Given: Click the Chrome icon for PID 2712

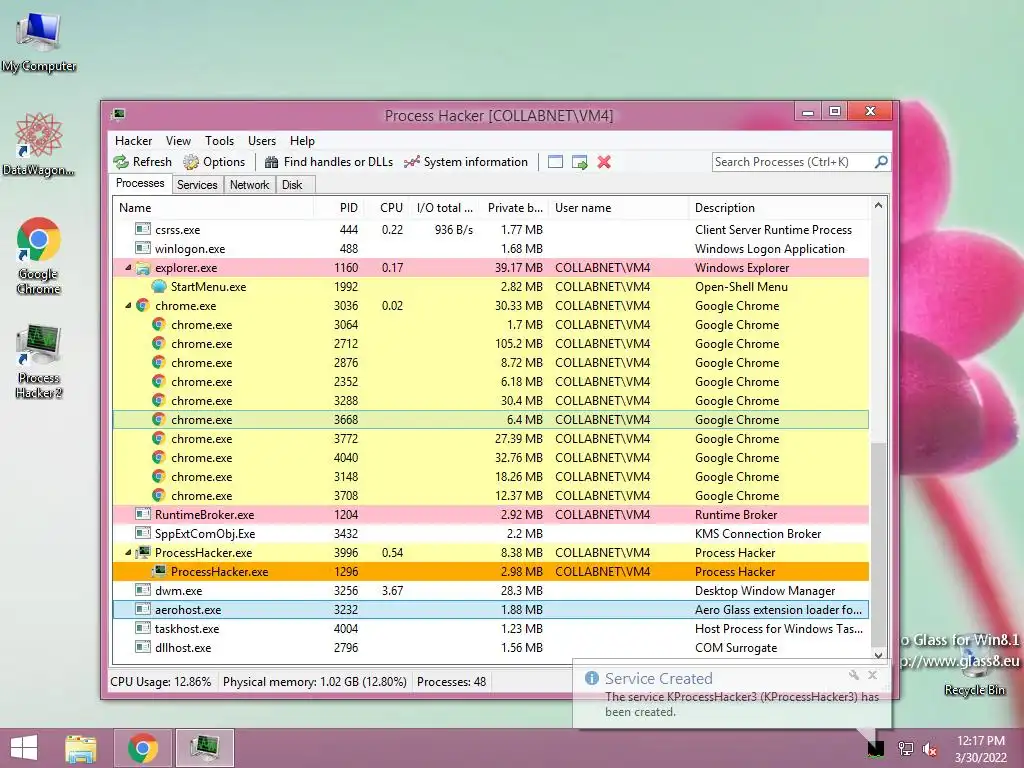Looking at the screenshot, I should 159,344.
